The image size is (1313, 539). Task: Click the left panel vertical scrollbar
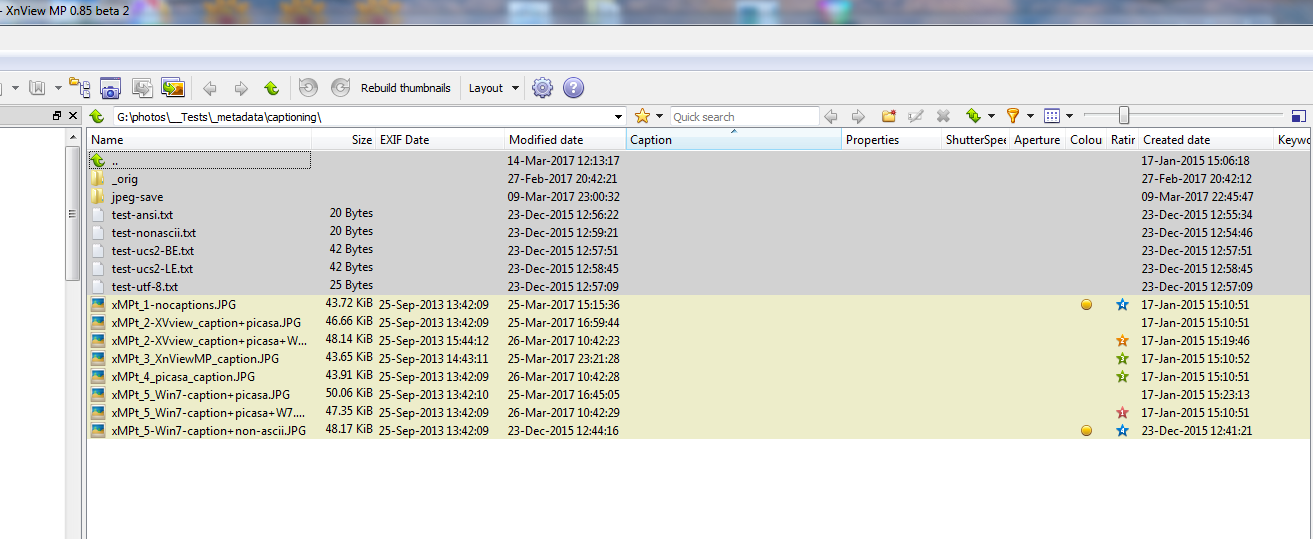point(72,214)
